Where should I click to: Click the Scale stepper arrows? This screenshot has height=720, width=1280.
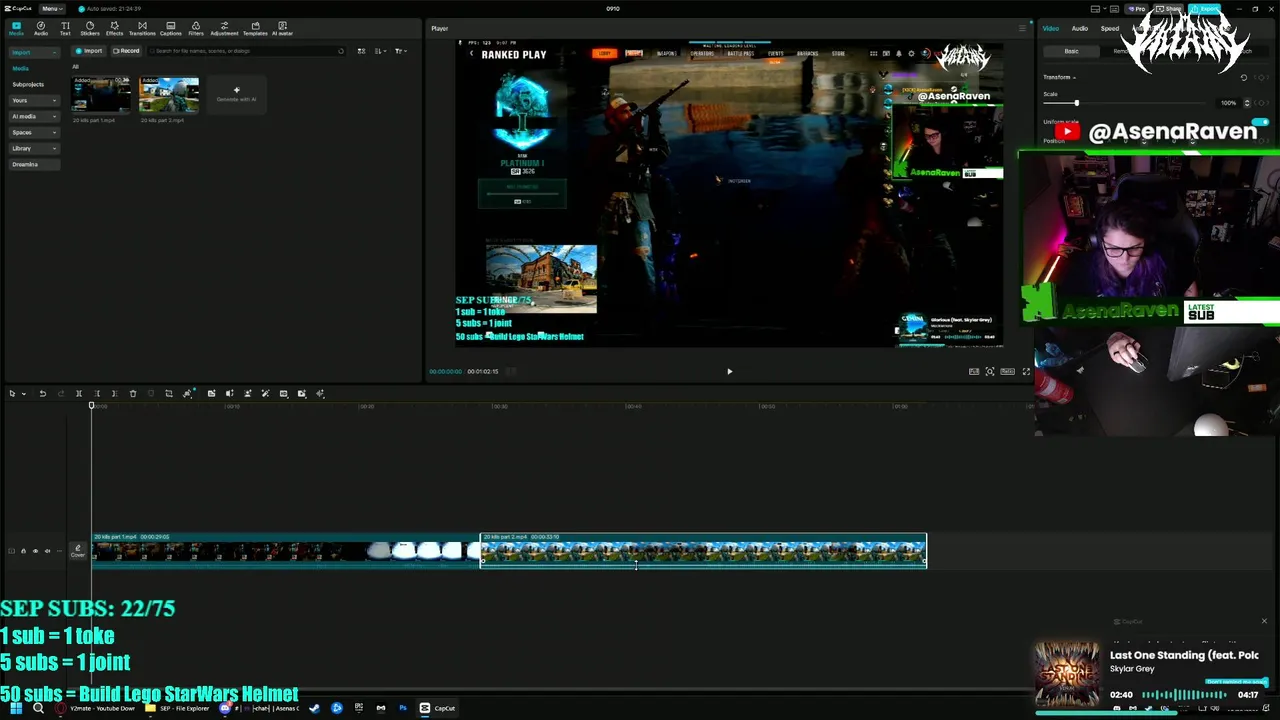pos(1246,103)
